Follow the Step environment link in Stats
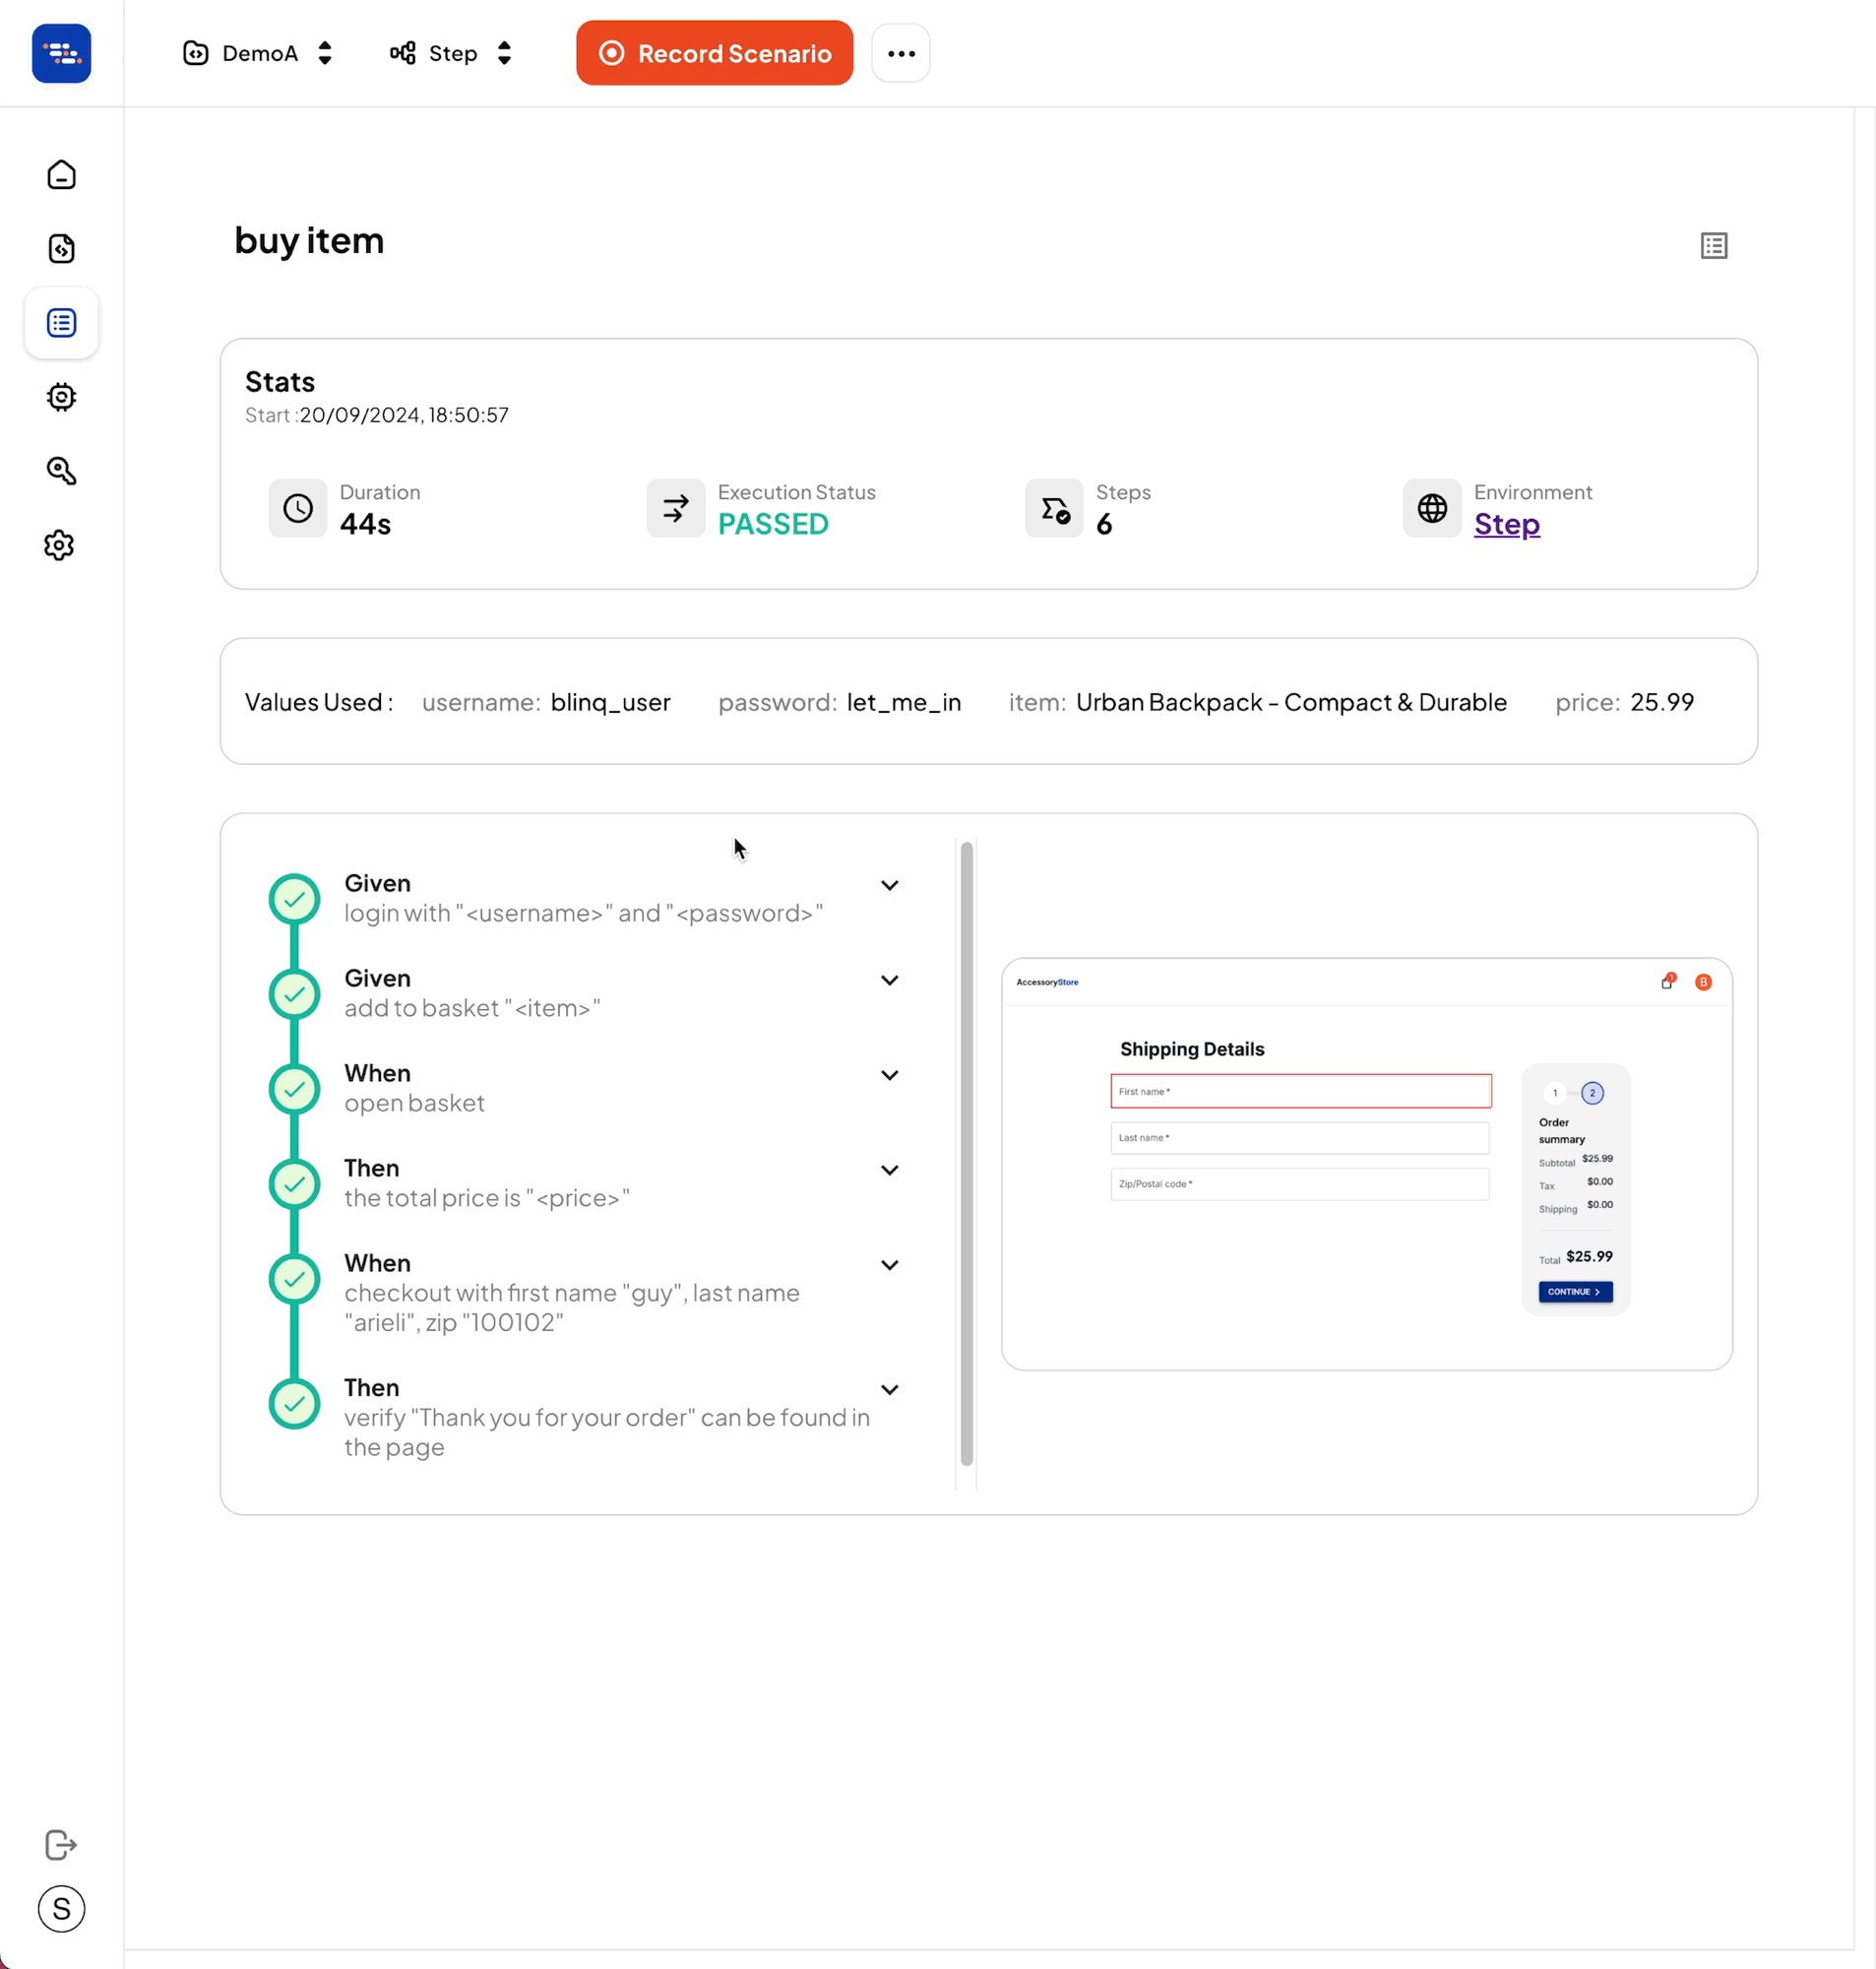 [x=1506, y=524]
